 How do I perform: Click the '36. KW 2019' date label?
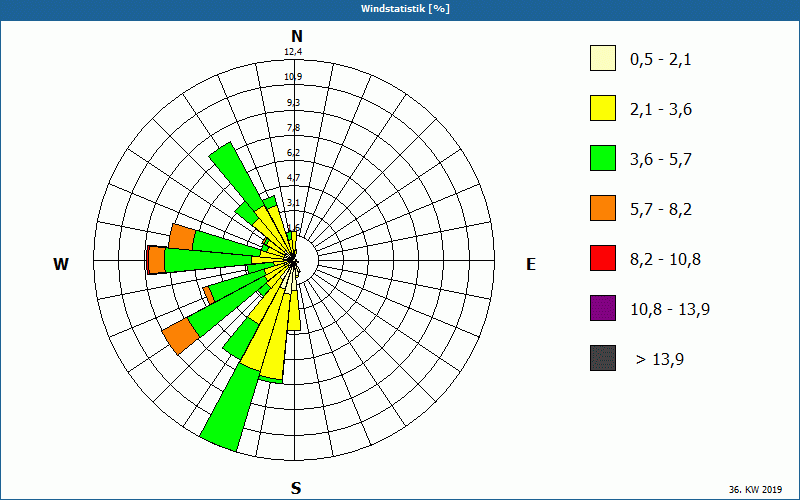click(x=755, y=489)
